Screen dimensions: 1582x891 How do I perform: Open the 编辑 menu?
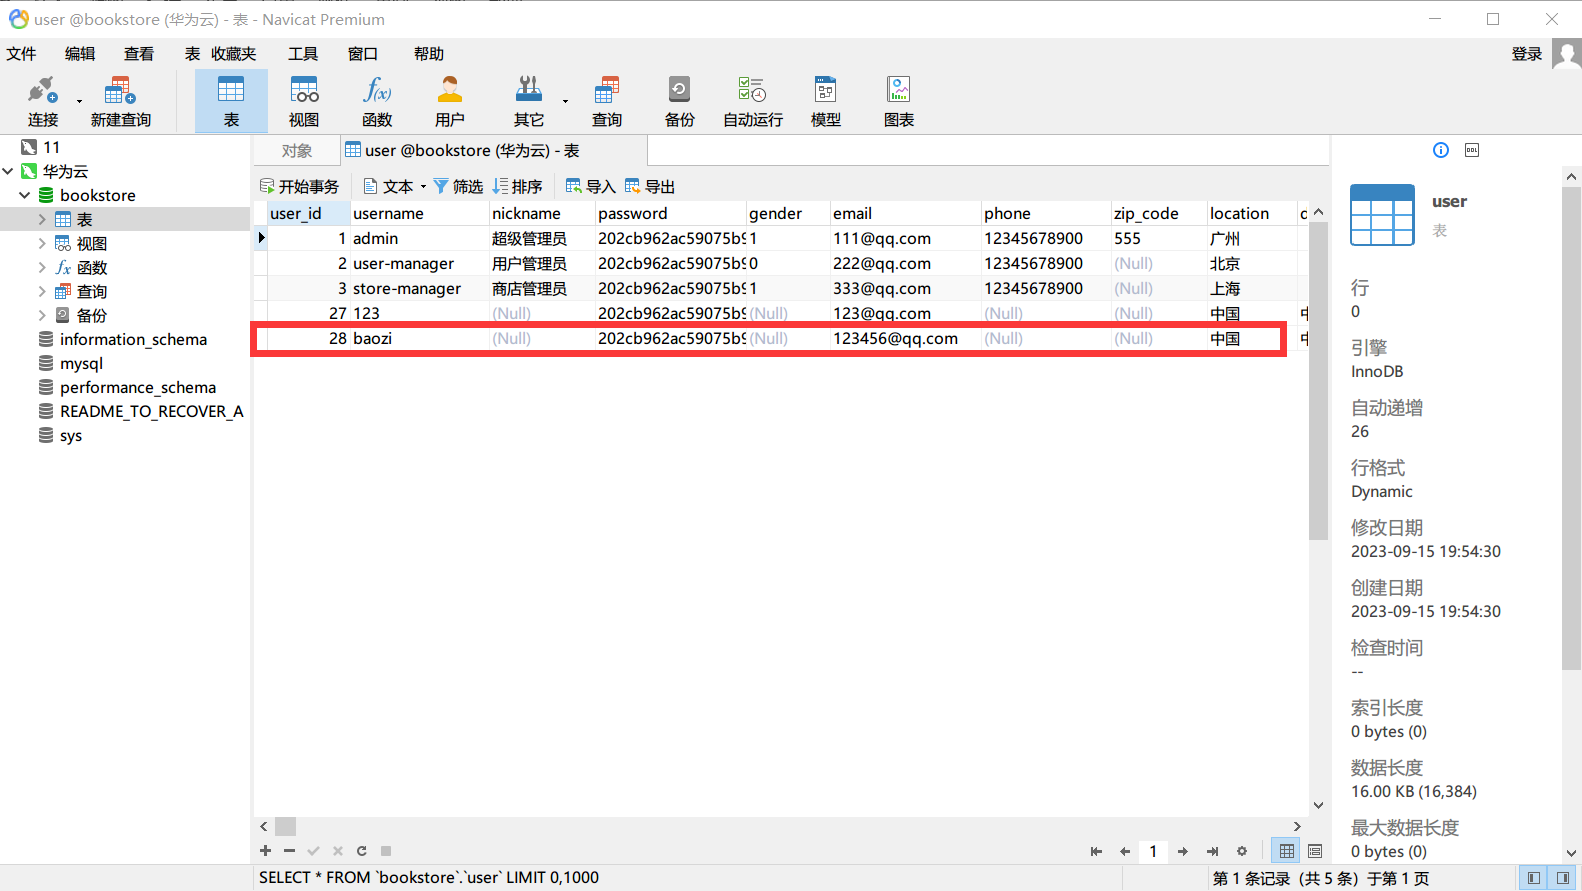click(x=80, y=54)
